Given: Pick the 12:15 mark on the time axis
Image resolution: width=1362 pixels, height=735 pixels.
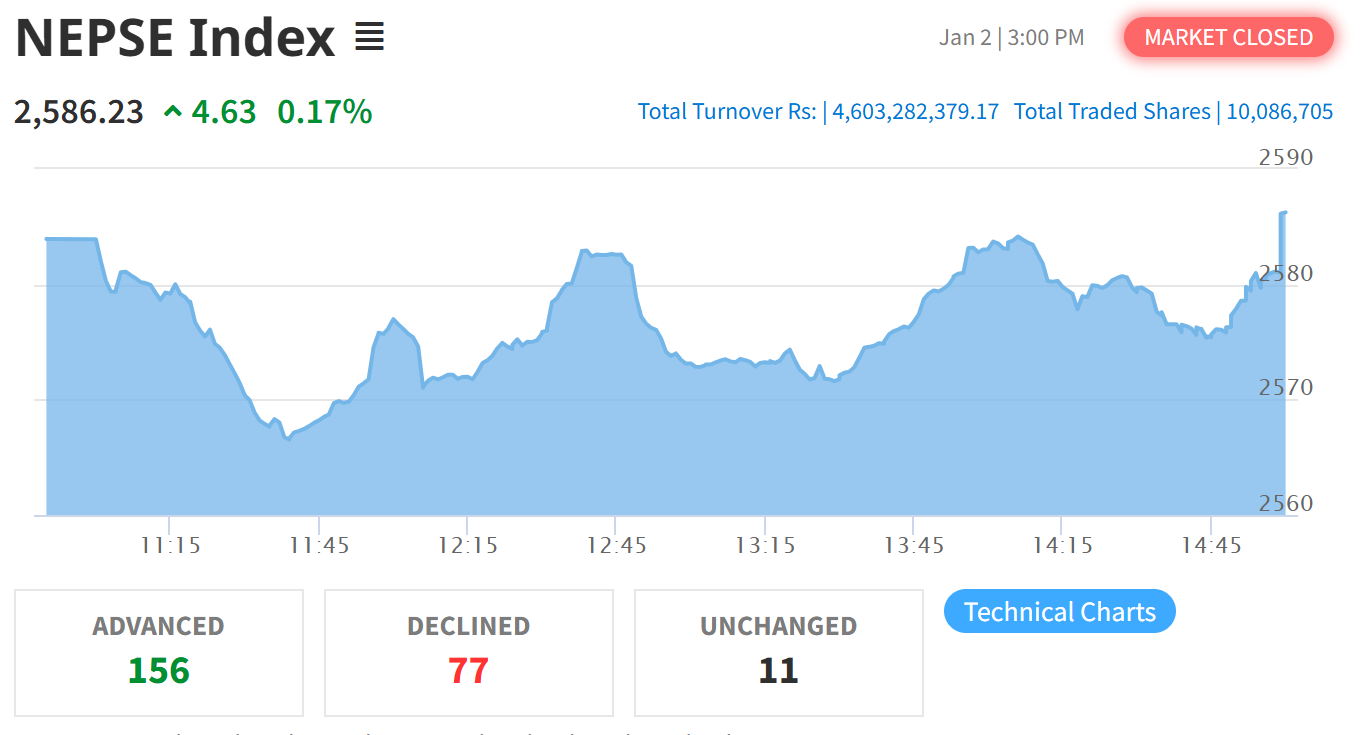Looking at the screenshot, I should tap(467, 545).
